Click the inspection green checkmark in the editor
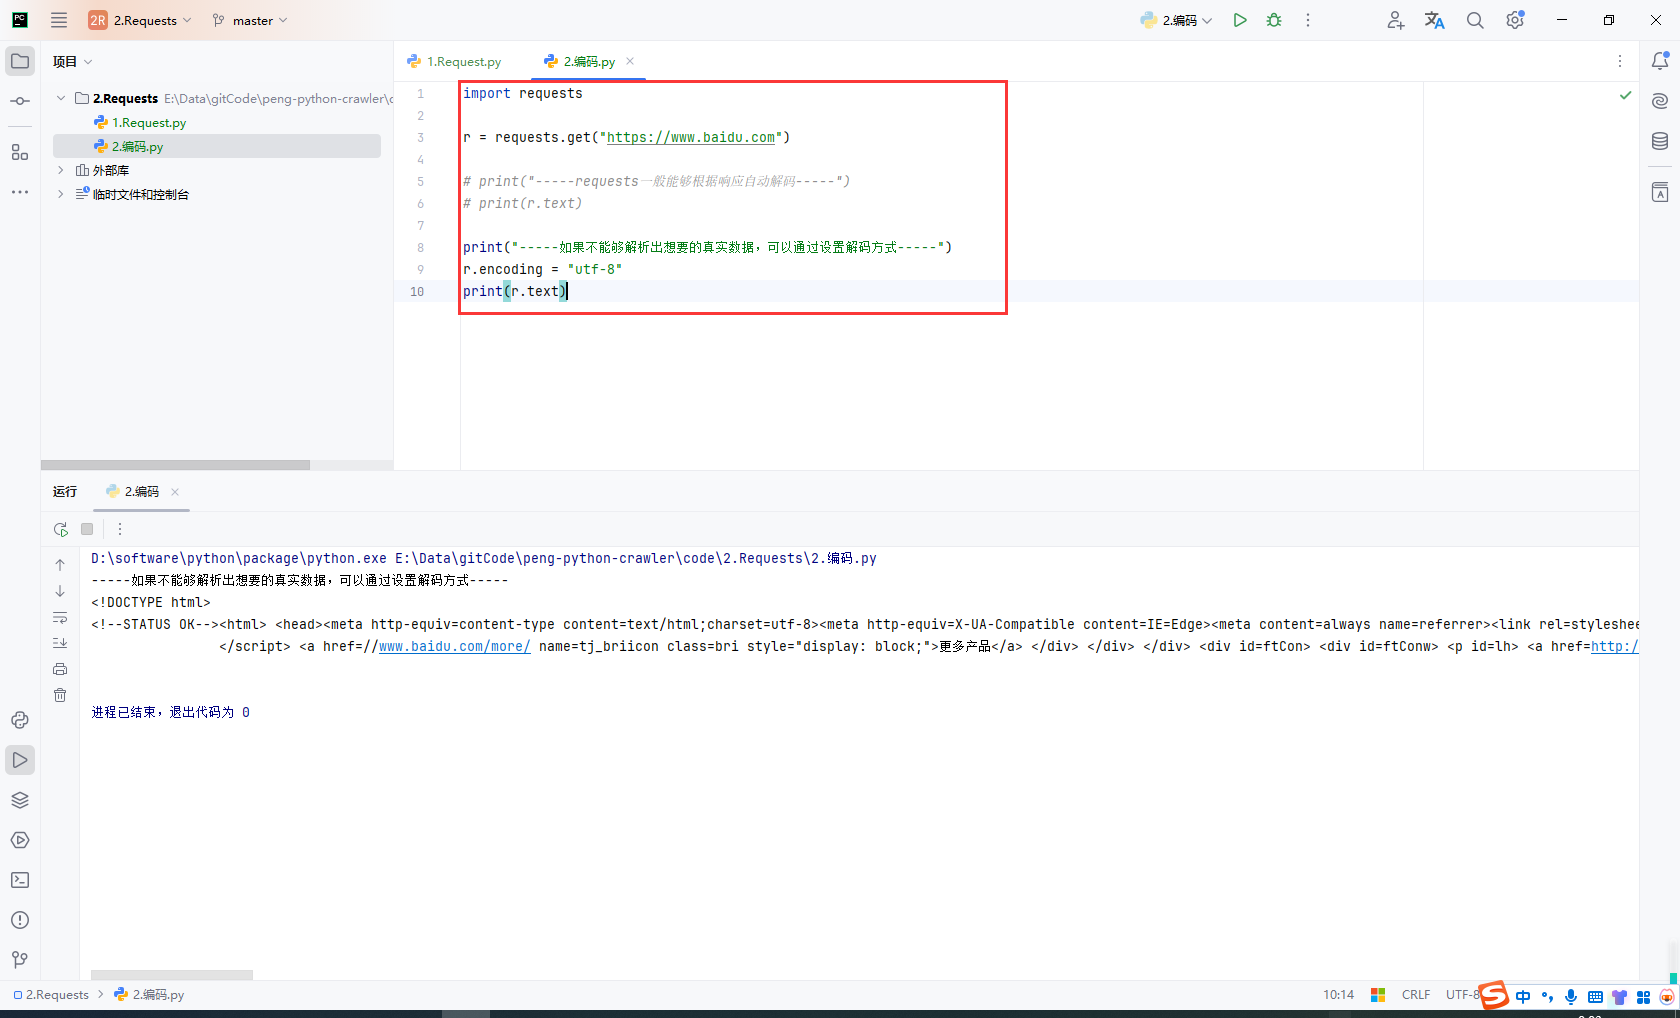The image size is (1680, 1018). [x=1626, y=95]
